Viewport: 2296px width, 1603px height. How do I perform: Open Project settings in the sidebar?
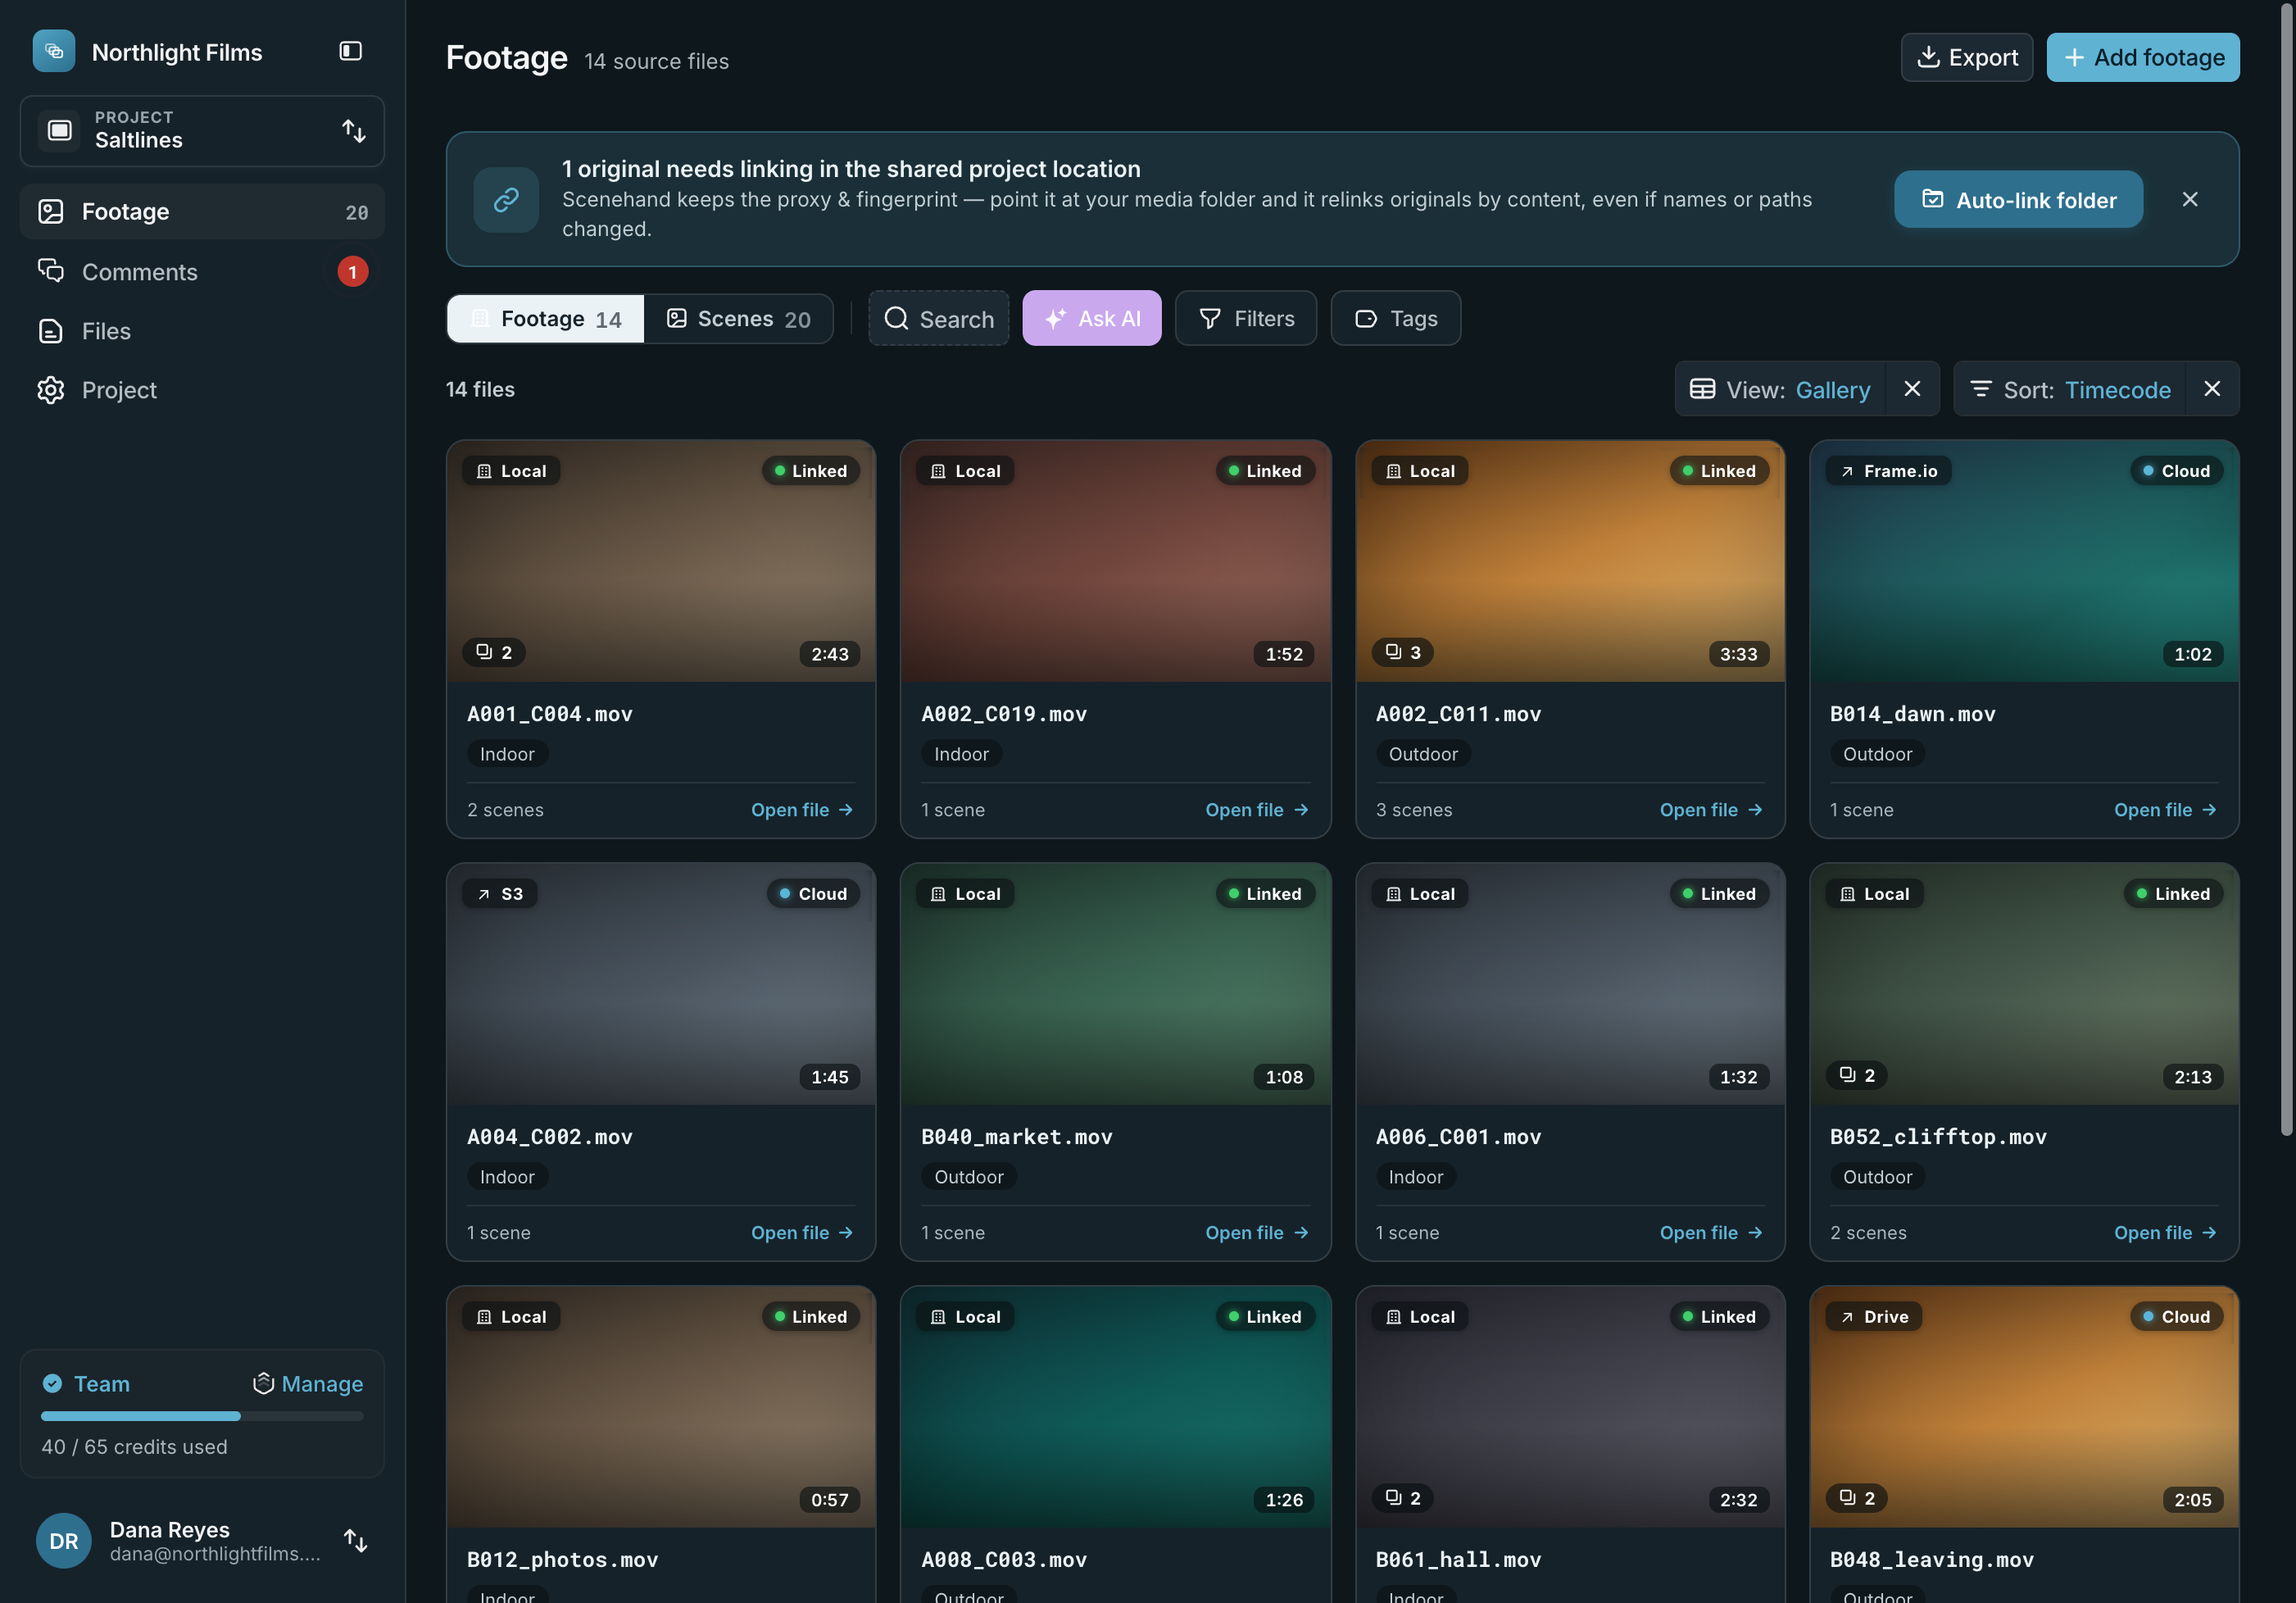[202, 390]
